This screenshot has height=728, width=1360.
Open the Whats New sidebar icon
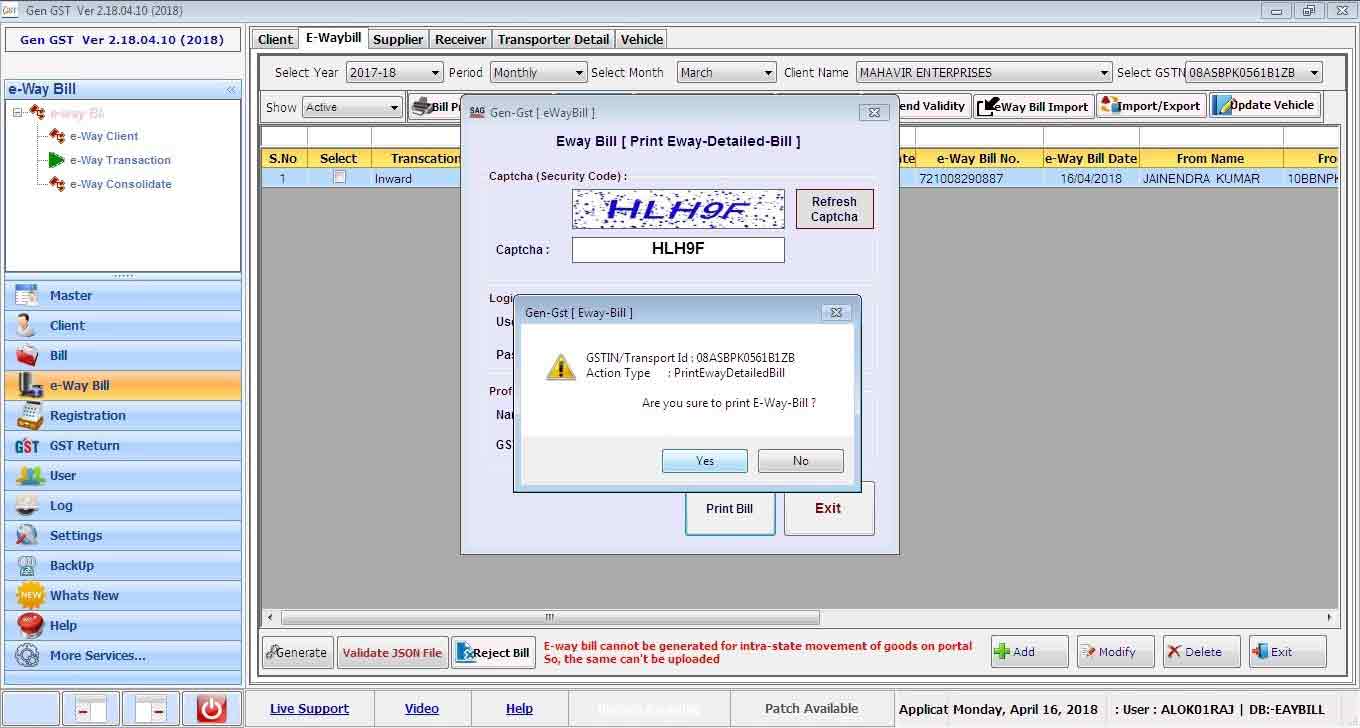(30, 596)
